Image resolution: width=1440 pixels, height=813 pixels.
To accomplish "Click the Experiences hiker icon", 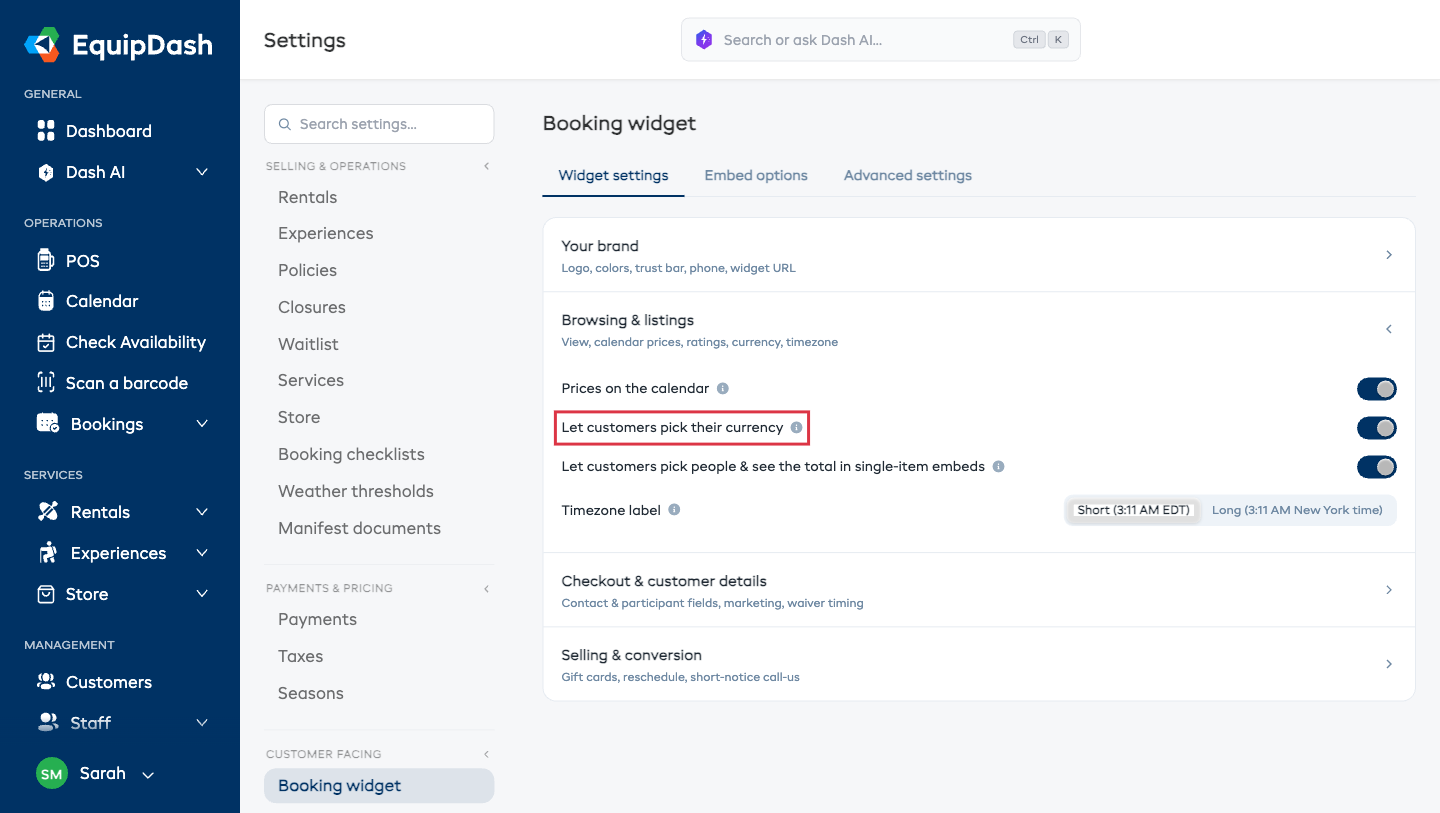I will point(48,553).
